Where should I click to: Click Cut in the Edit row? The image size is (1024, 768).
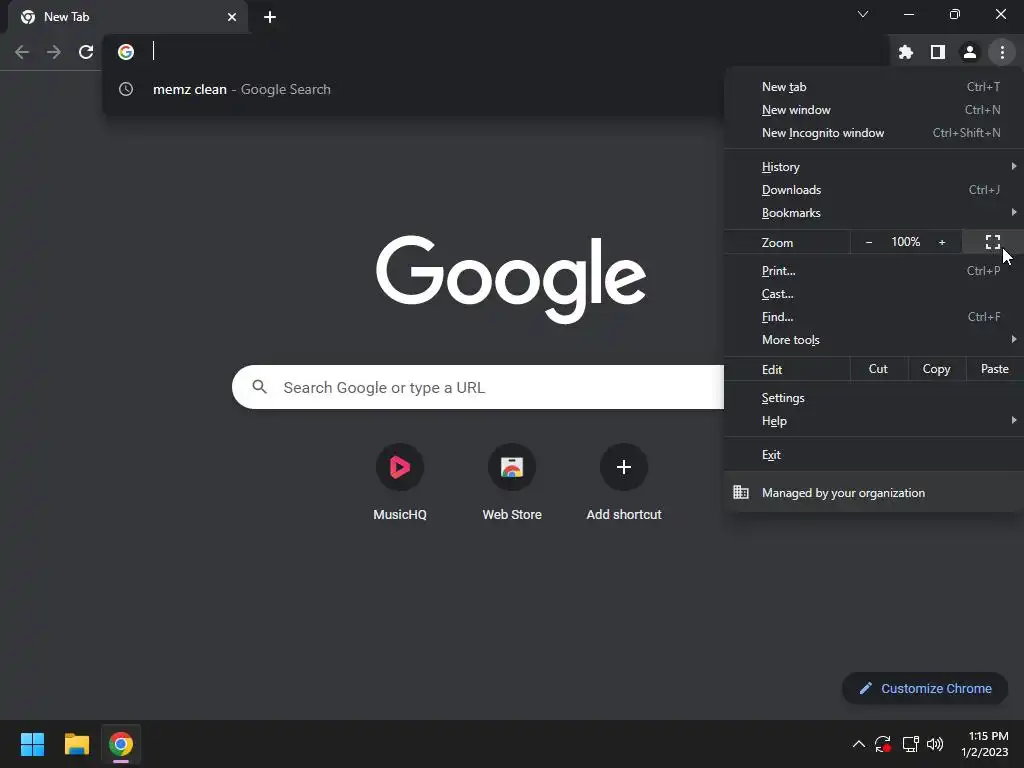click(x=878, y=369)
